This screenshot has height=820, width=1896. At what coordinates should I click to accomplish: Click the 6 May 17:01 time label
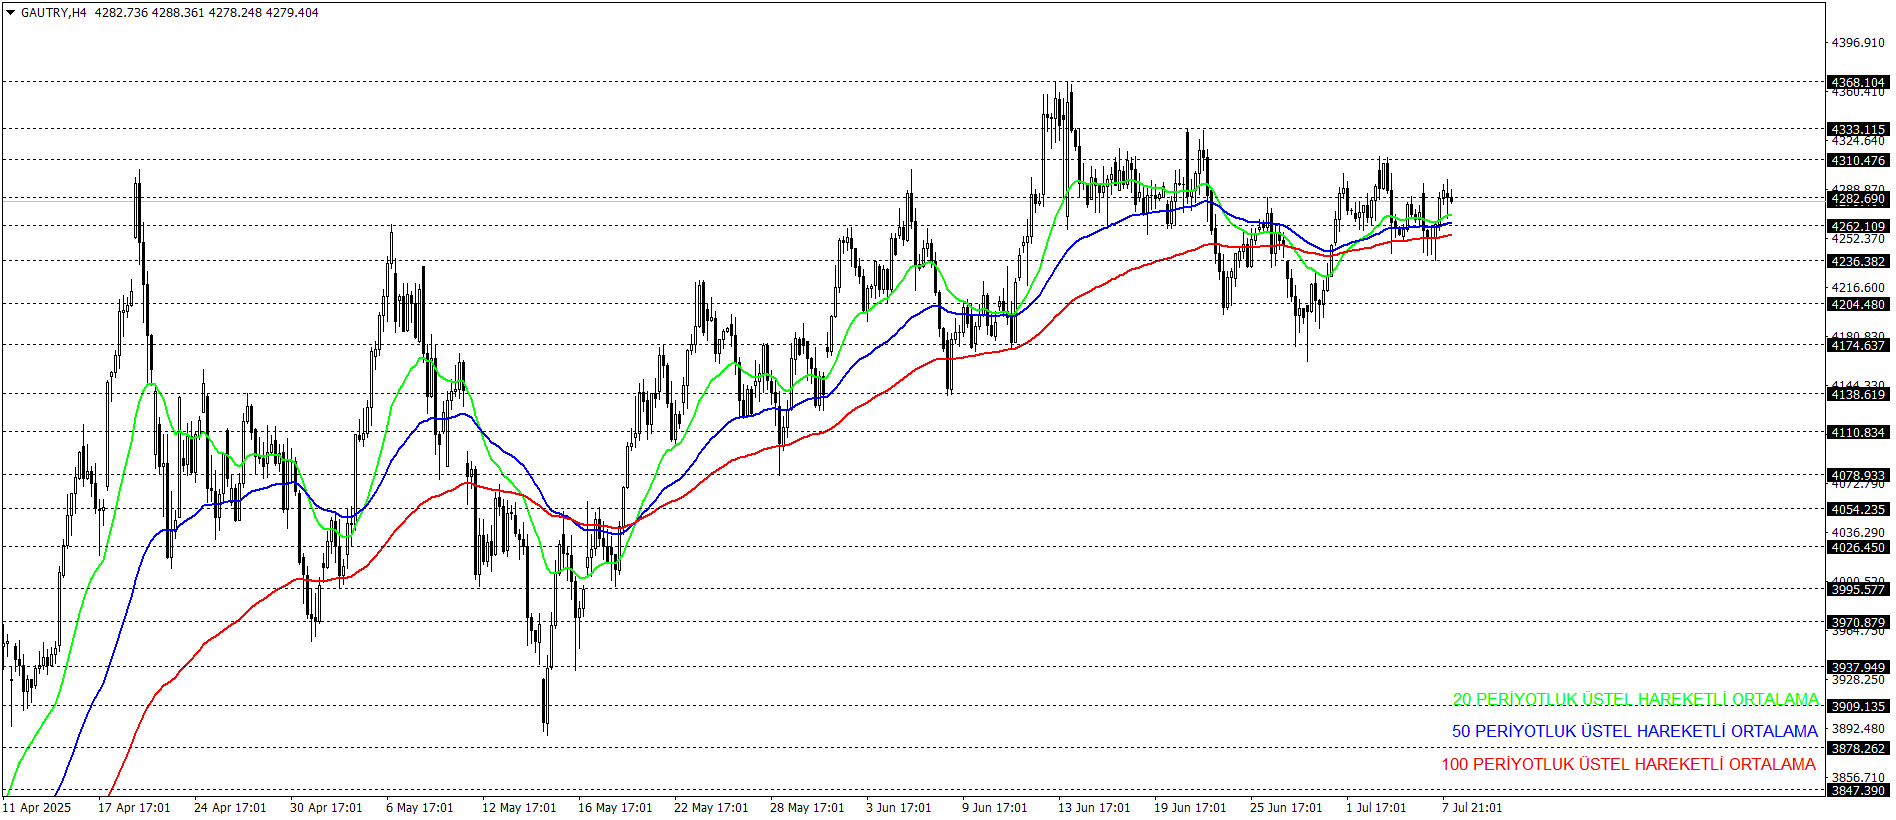pyautogui.click(x=420, y=808)
